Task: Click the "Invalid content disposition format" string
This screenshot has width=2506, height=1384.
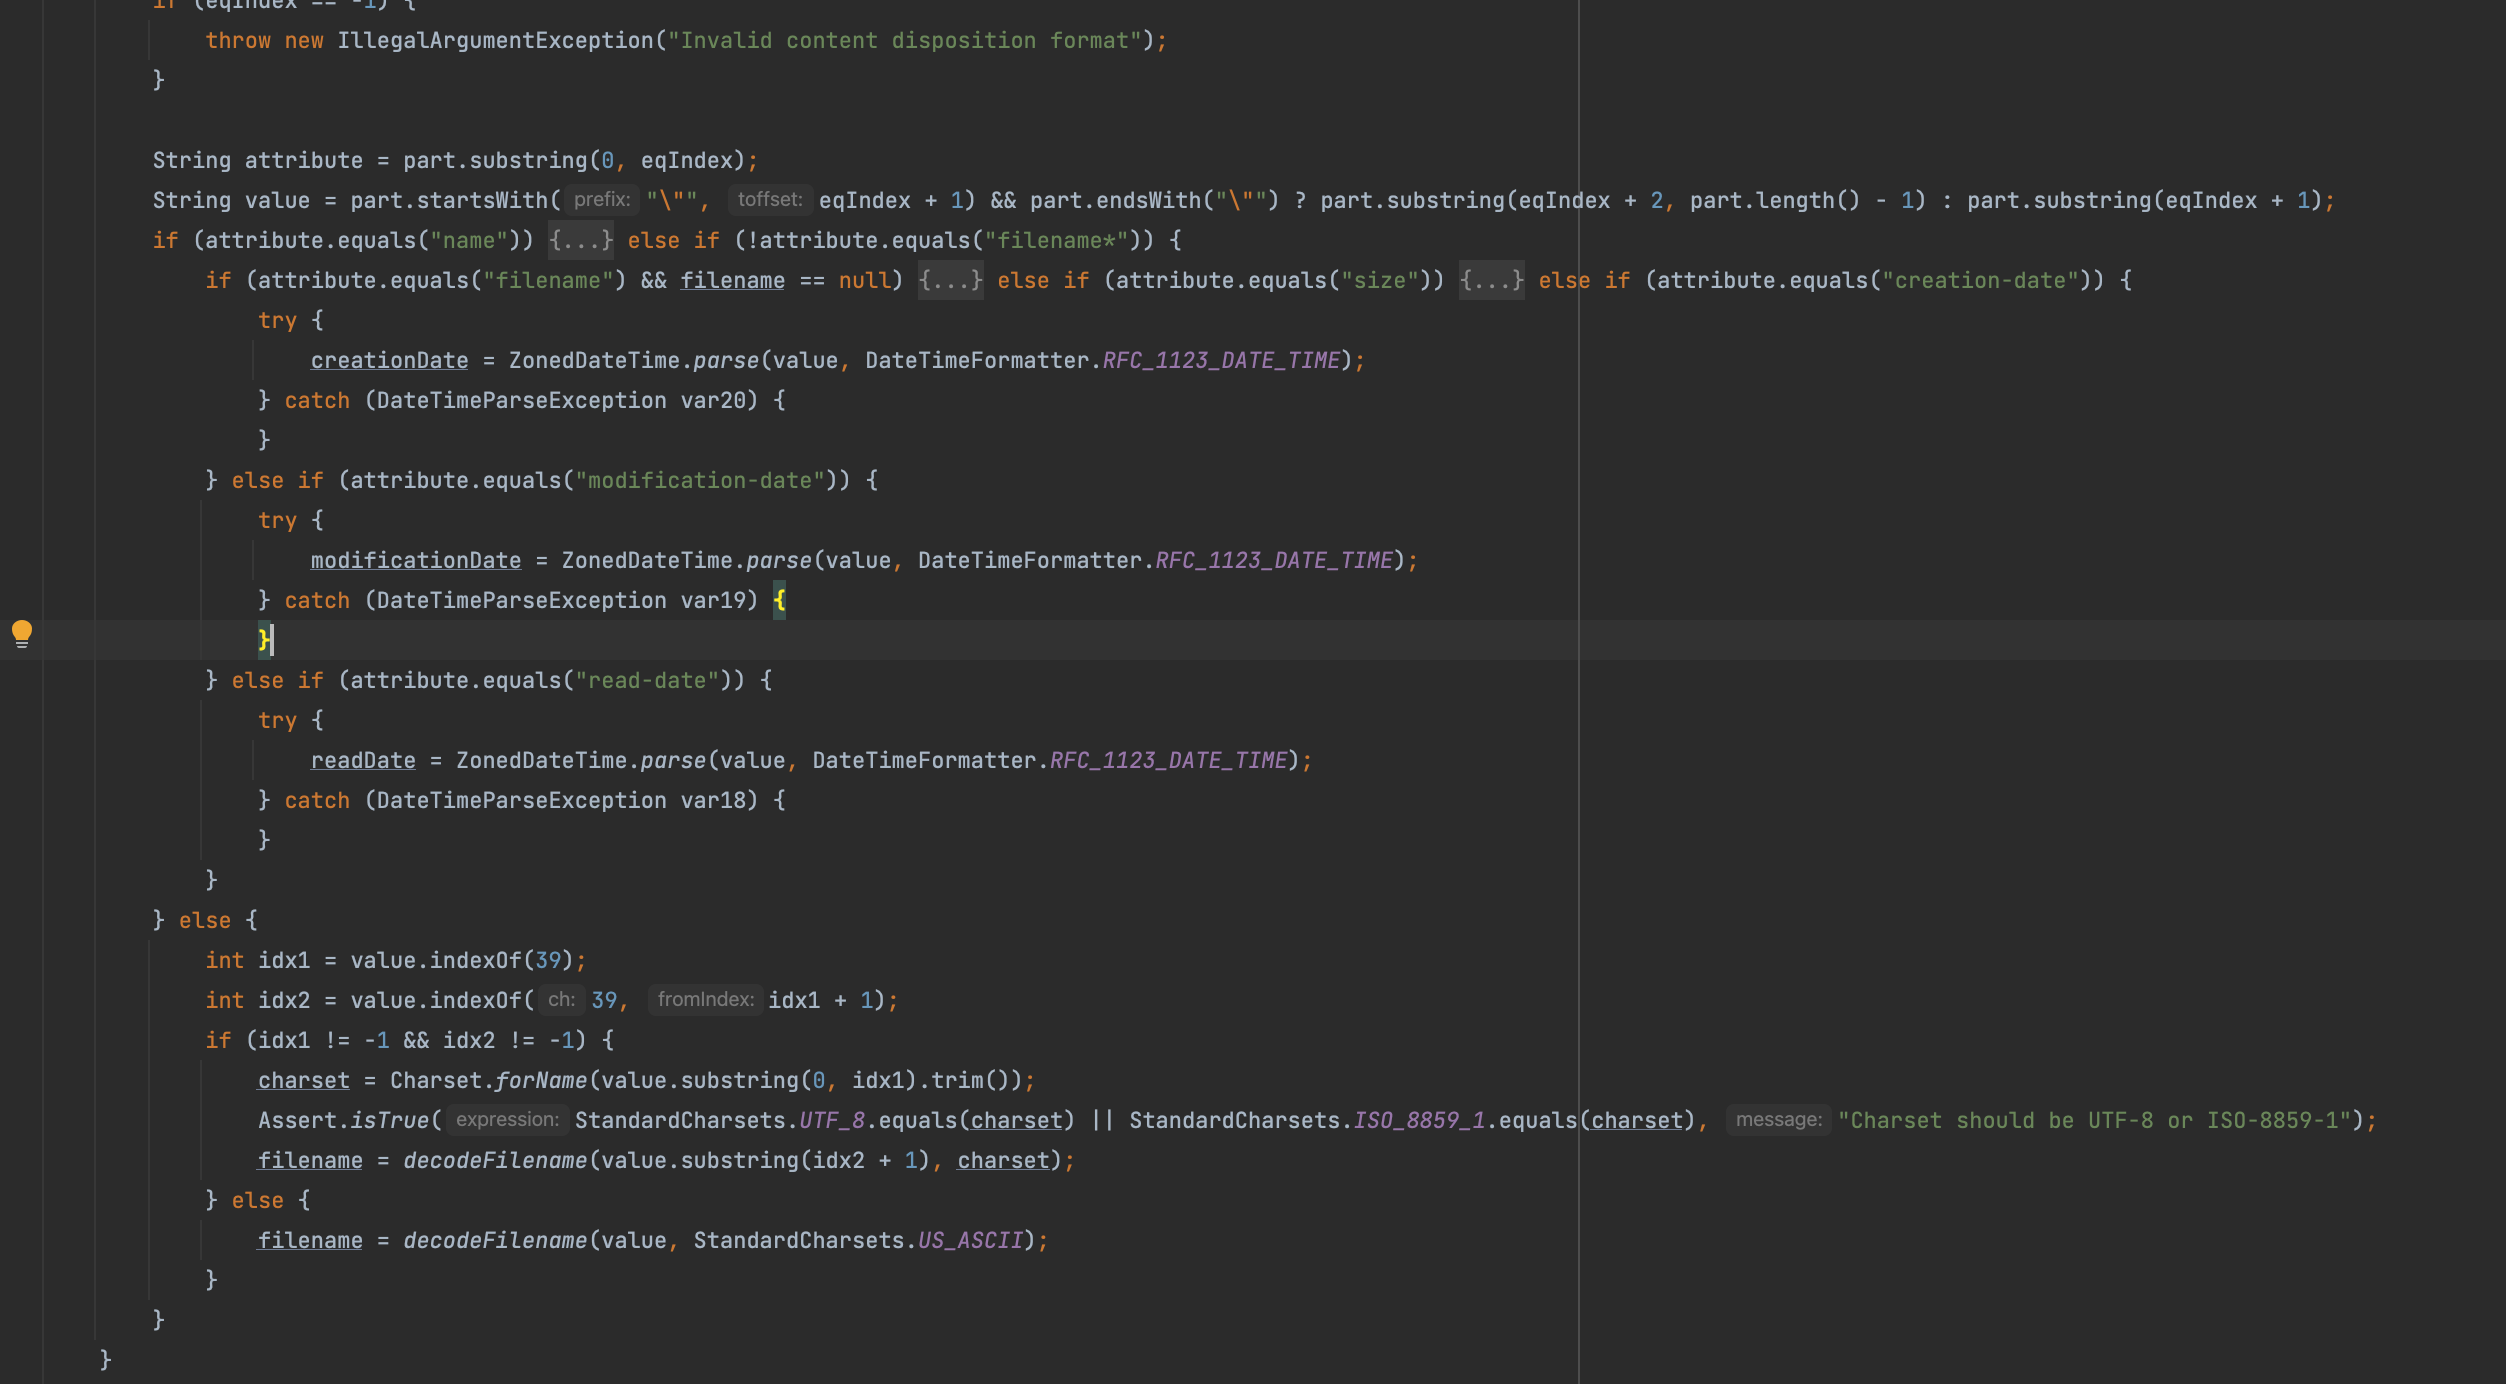Action: pos(904,41)
